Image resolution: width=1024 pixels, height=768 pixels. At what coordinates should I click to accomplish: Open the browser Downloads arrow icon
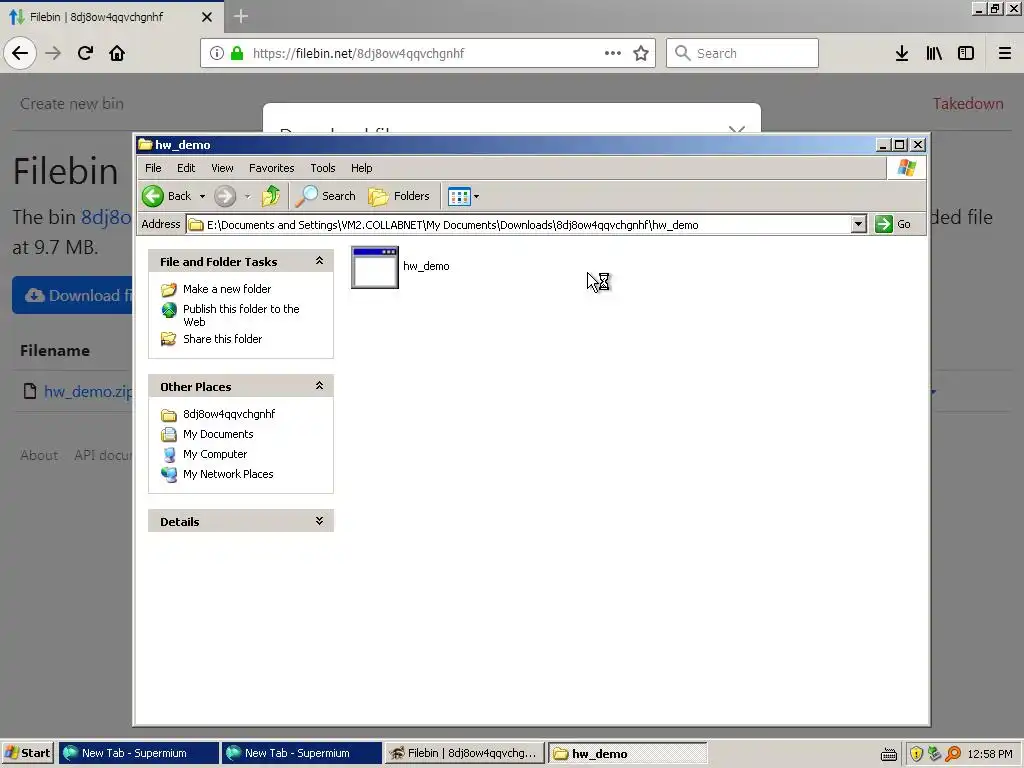(x=902, y=53)
